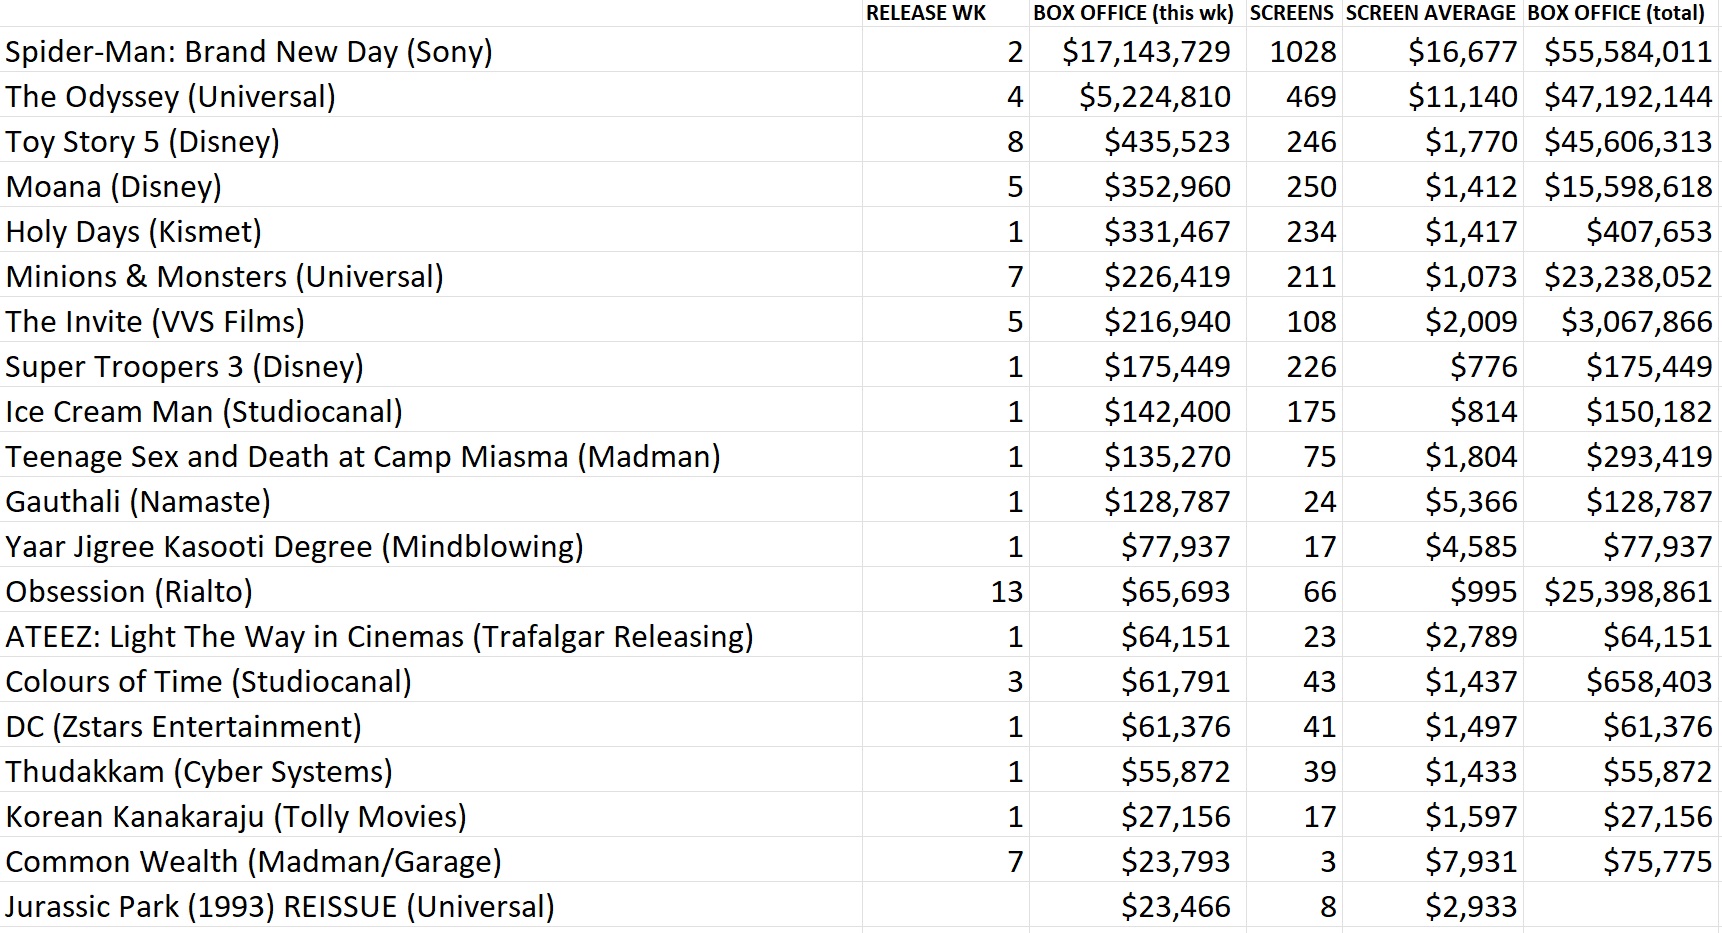This screenshot has width=1722, height=933.
Task: Select Colours of Time's total $658,403
Action: coord(1649,682)
